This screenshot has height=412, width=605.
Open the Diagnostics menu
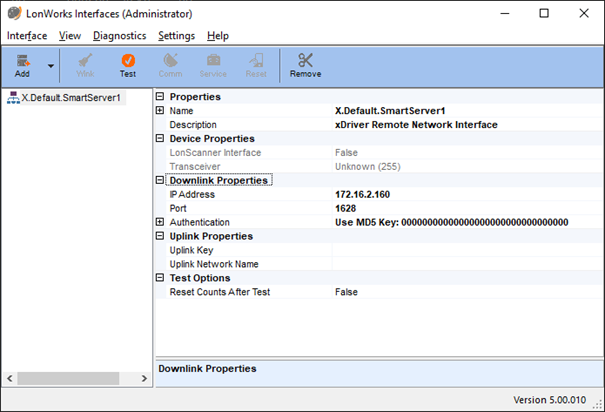click(119, 35)
